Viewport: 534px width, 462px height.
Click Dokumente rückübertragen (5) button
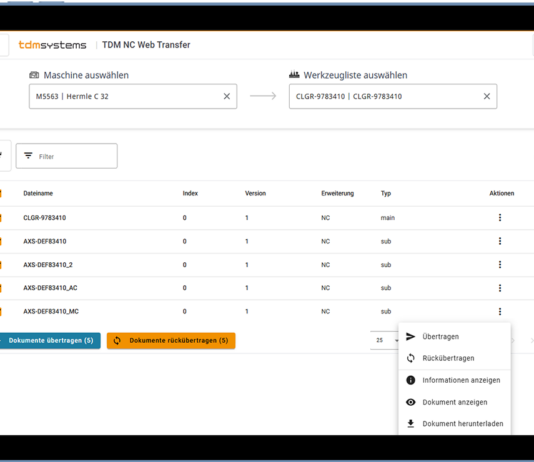point(171,340)
